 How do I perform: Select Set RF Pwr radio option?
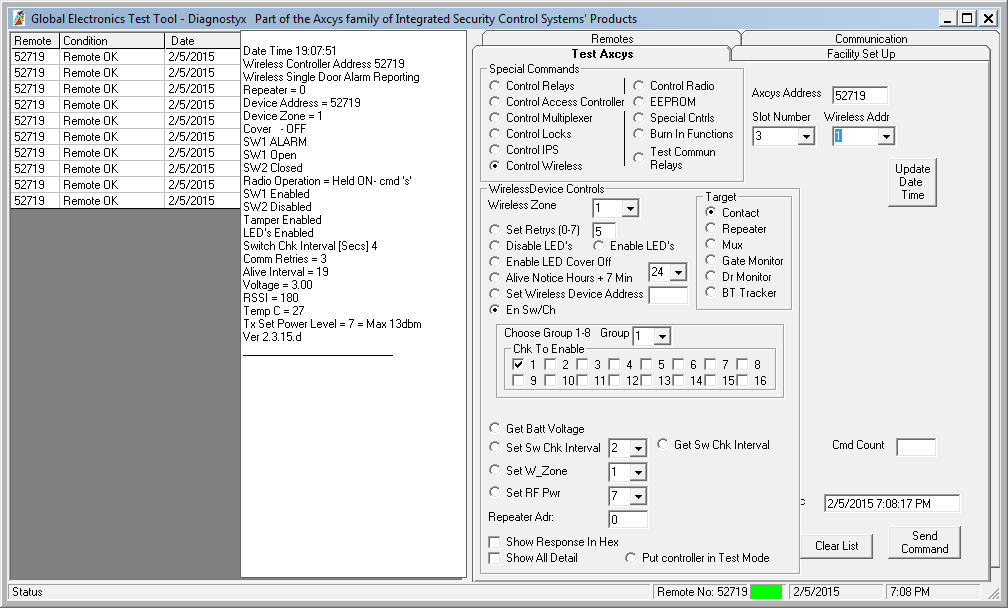[494, 492]
